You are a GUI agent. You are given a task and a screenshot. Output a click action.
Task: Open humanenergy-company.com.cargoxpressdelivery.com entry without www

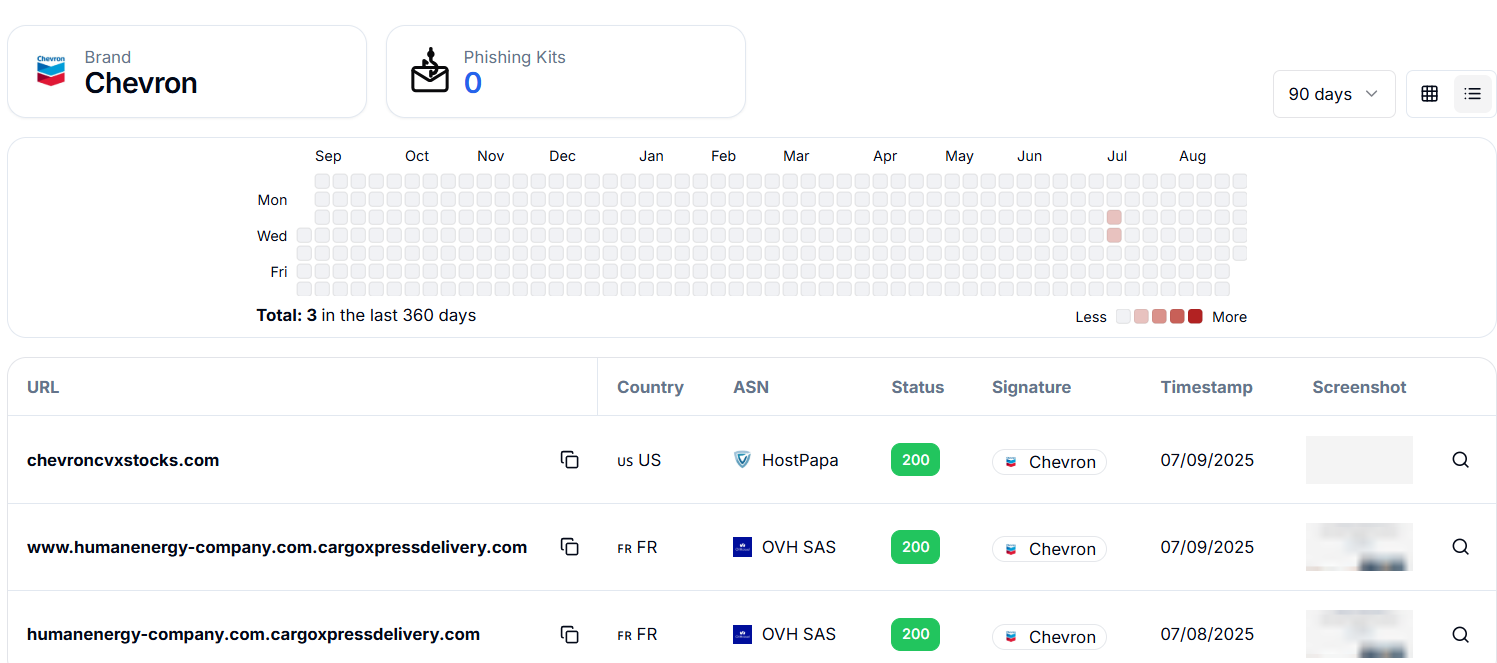coord(253,634)
